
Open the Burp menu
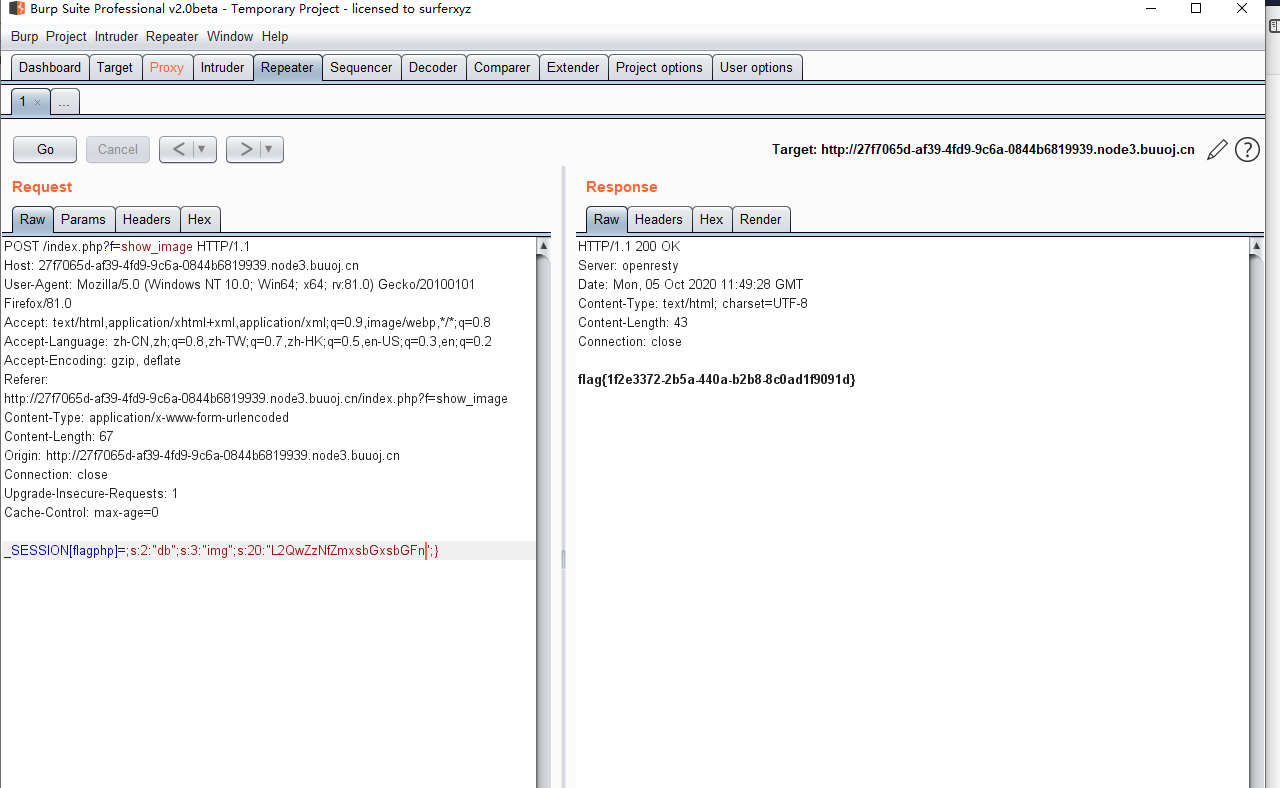(x=25, y=36)
